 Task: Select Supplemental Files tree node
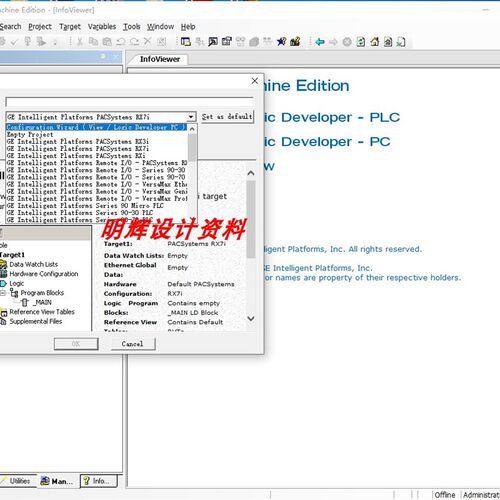(x=36, y=321)
